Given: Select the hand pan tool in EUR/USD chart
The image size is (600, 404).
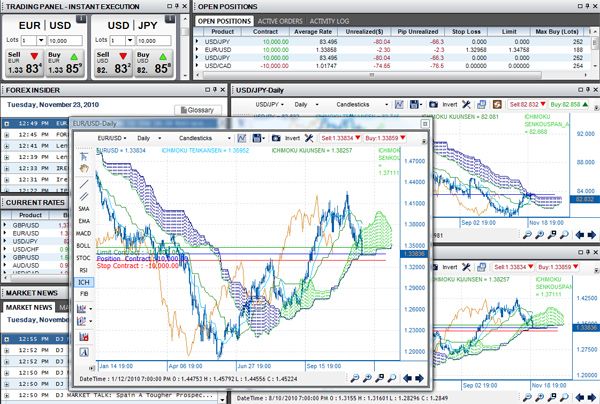Looking at the screenshot, I should pyautogui.click(x=84, y=168).
